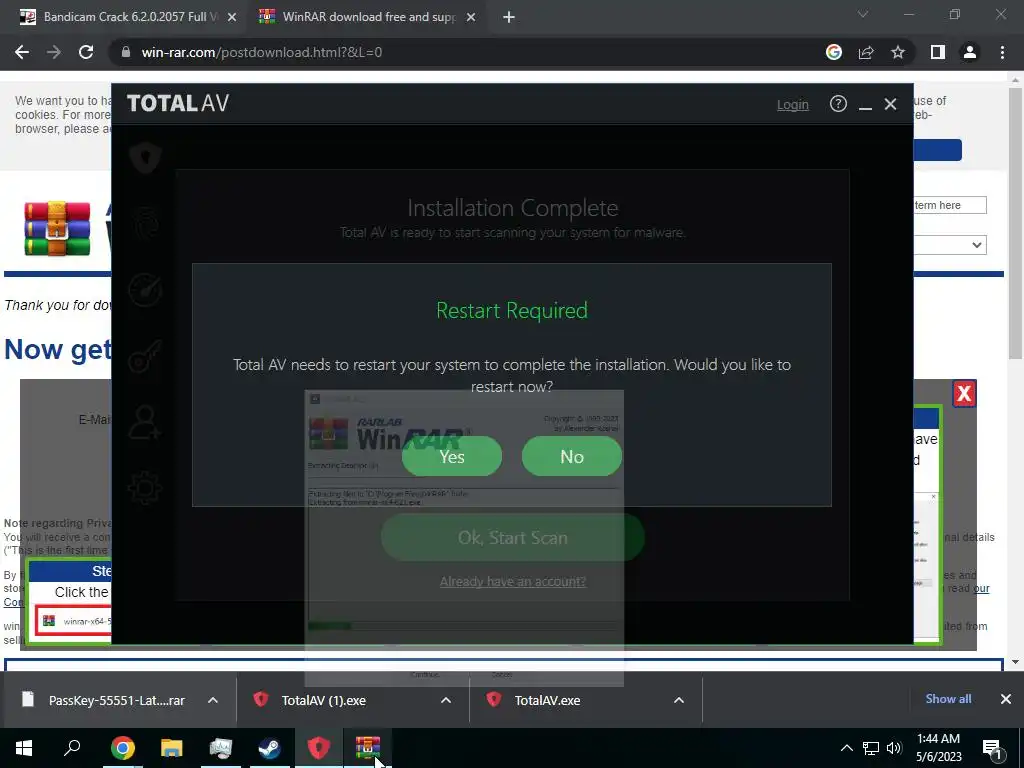The image size is (1024, 768).
Task: Close the red X popup on WinRAR page
Action: 964,394
